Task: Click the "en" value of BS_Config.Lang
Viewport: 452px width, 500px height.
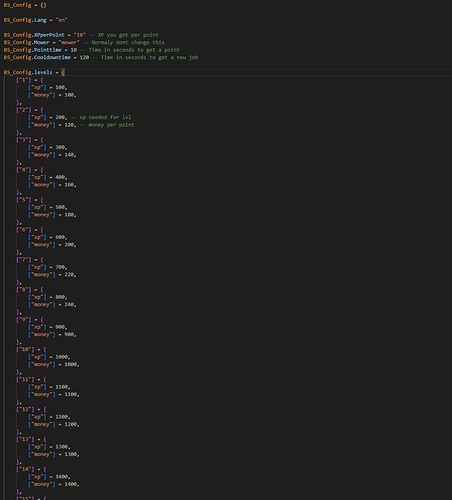Action: [x=61, y=20]
